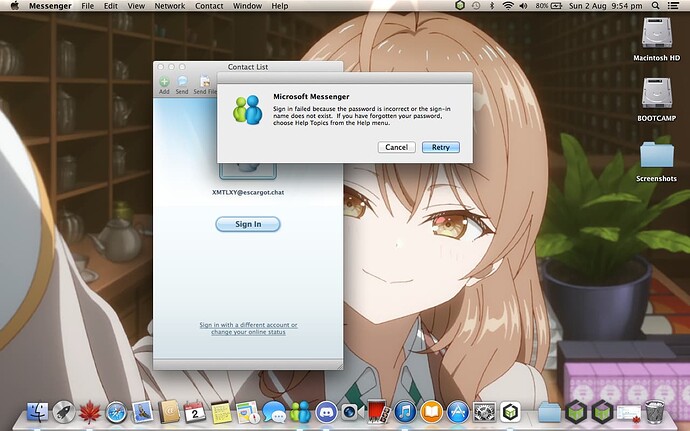Open iTunes from the Dock

tap(405, 413)
